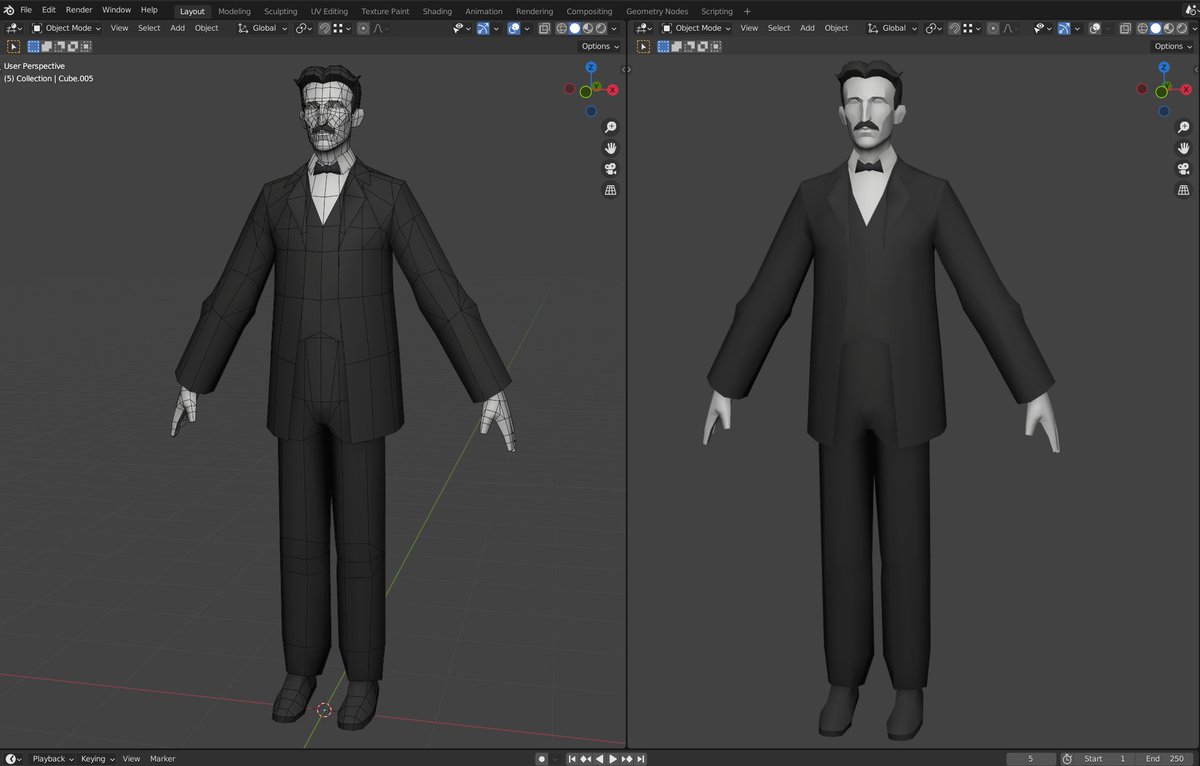The height and width of the screenshot is (766, 1200).
Task: Switch perspective/orthographic grid icon in left viewport
Action: click(610, 190)
